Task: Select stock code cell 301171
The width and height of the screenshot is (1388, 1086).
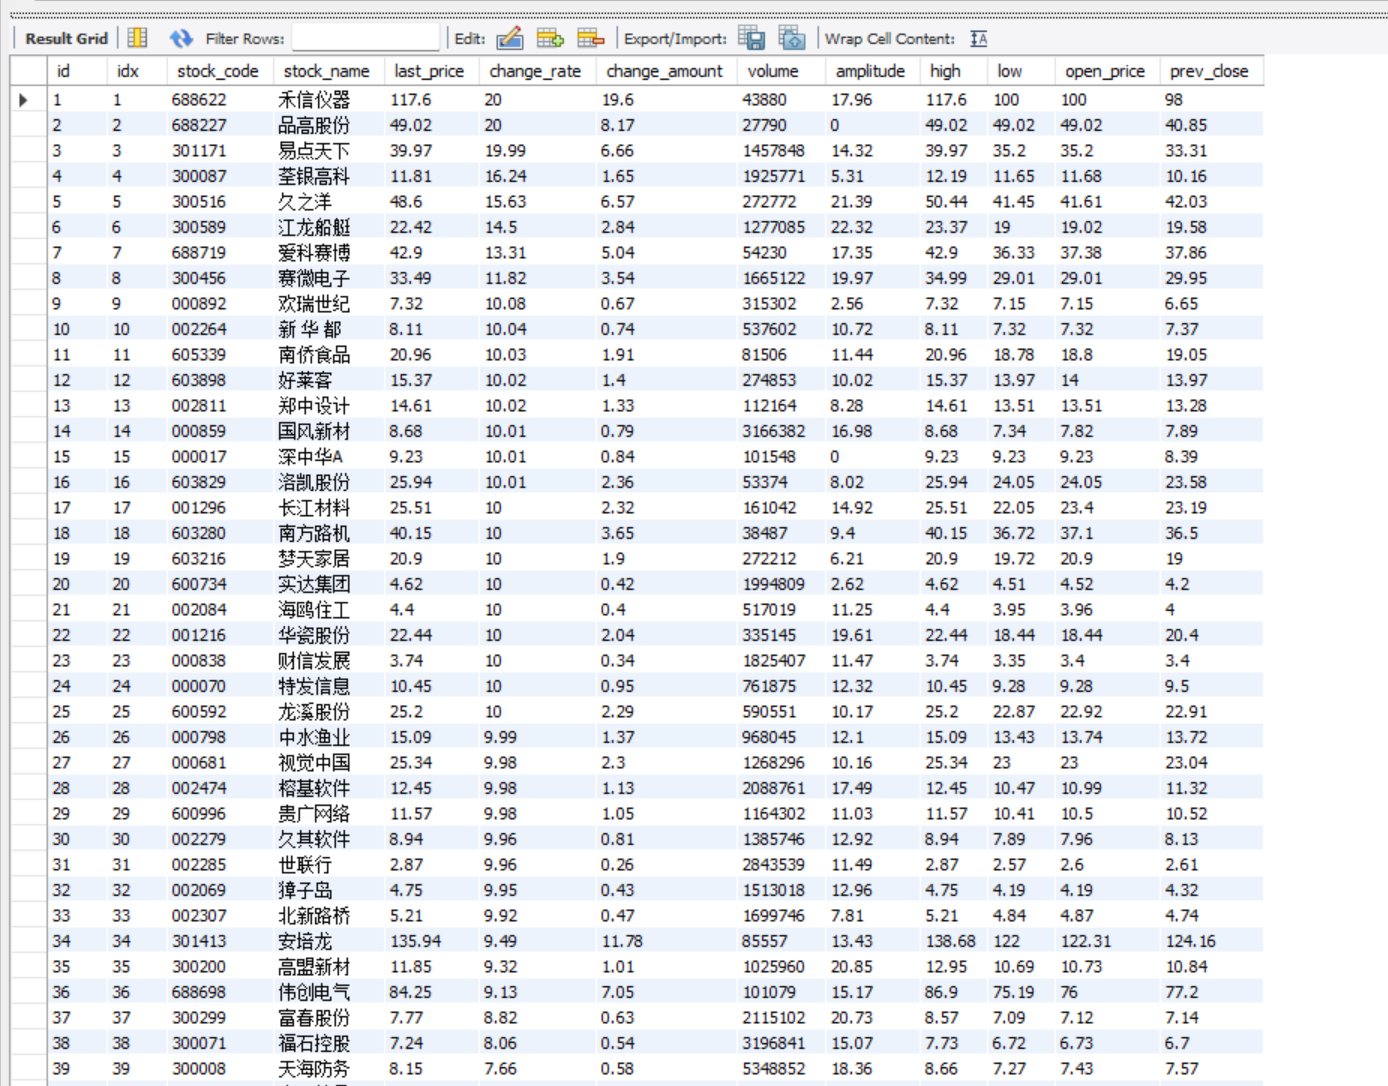Action: (x=220, y=151)
